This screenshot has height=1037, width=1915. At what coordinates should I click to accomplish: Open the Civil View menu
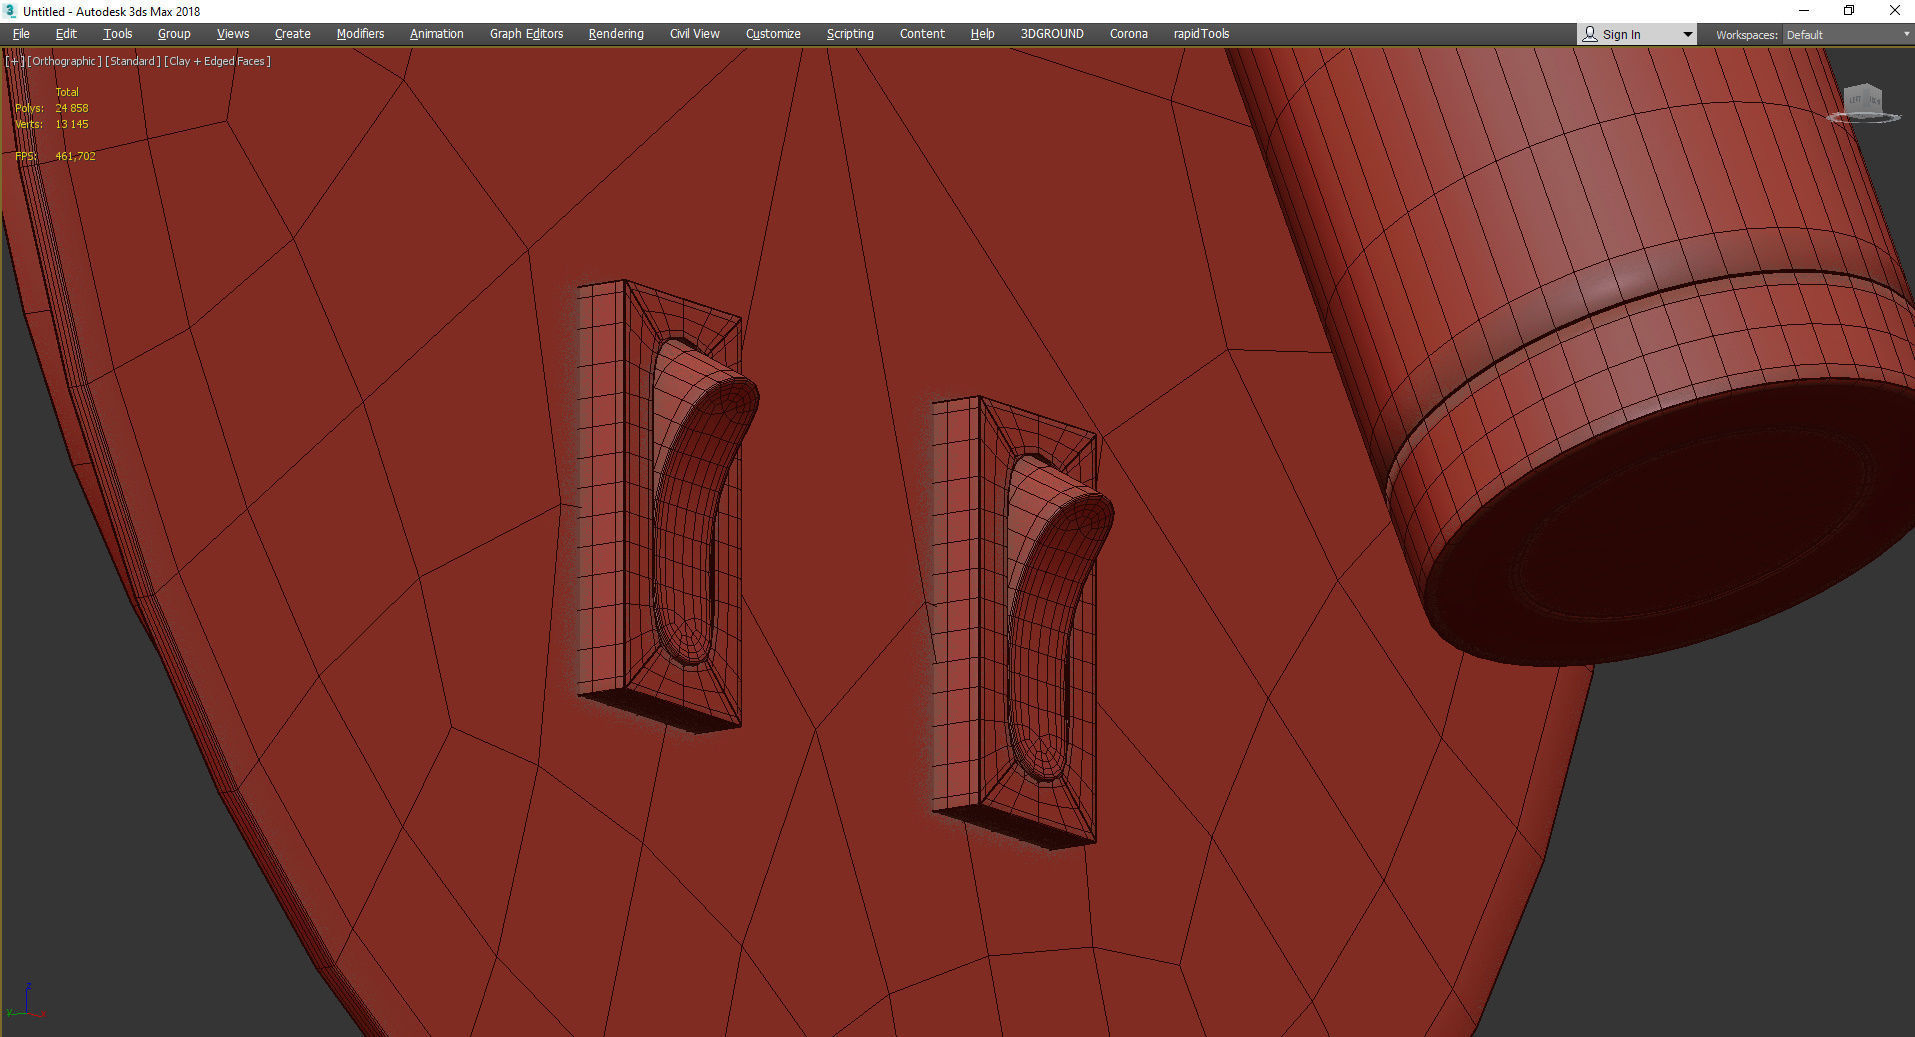coord(695,34)
